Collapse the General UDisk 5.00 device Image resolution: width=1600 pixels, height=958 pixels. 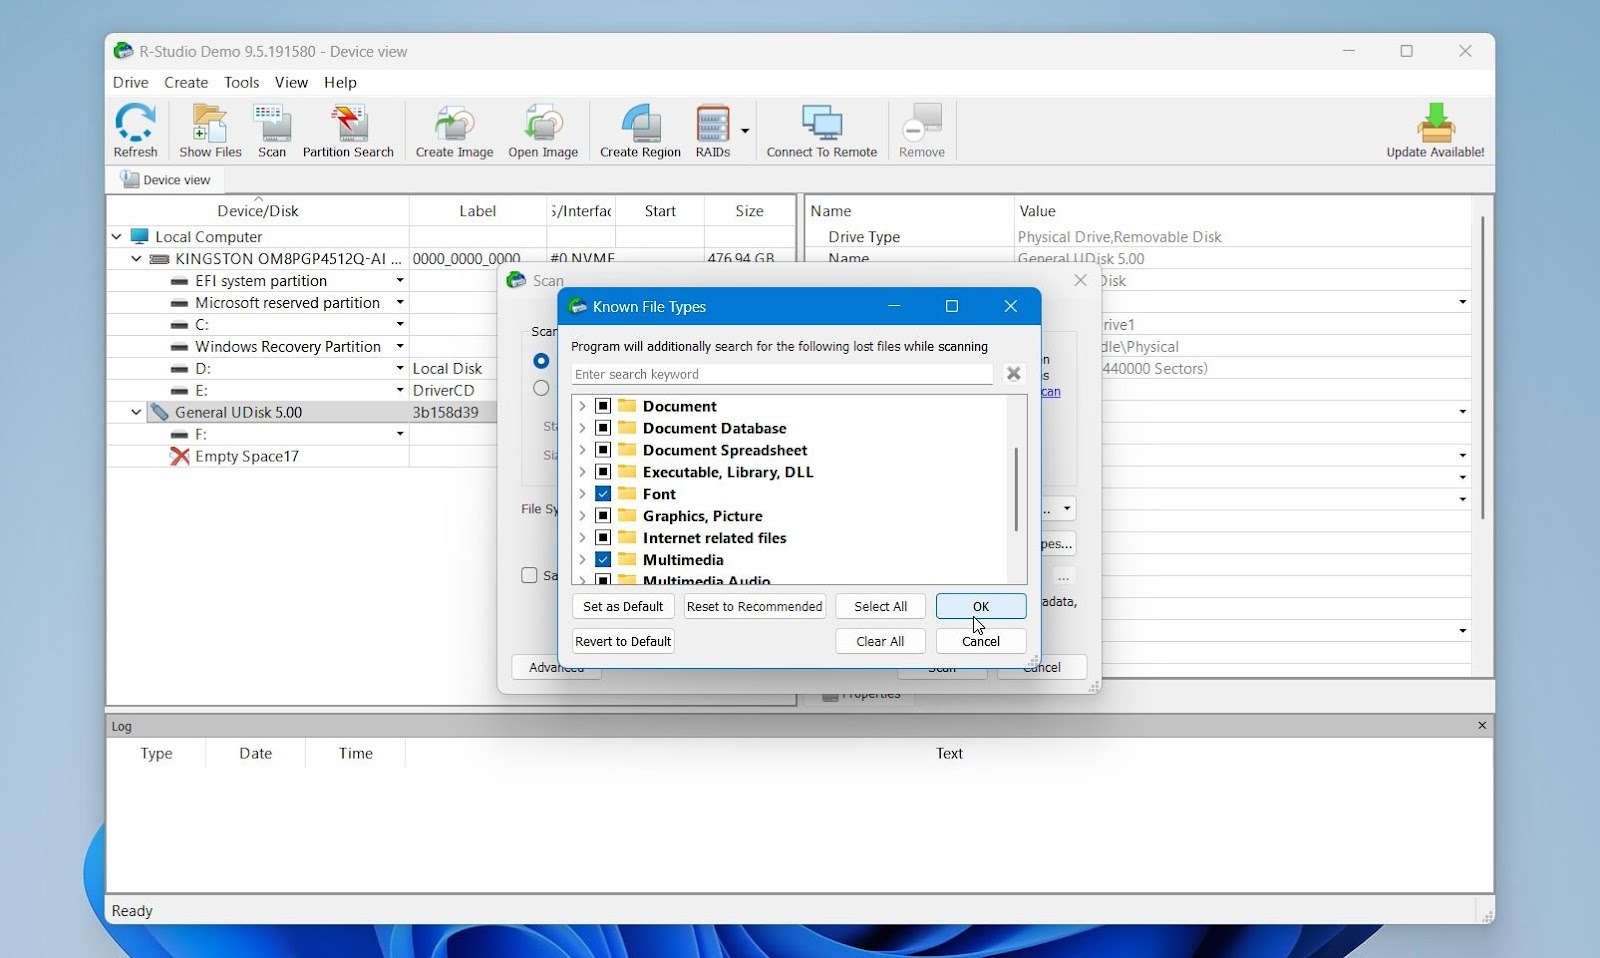coord(135,411)
